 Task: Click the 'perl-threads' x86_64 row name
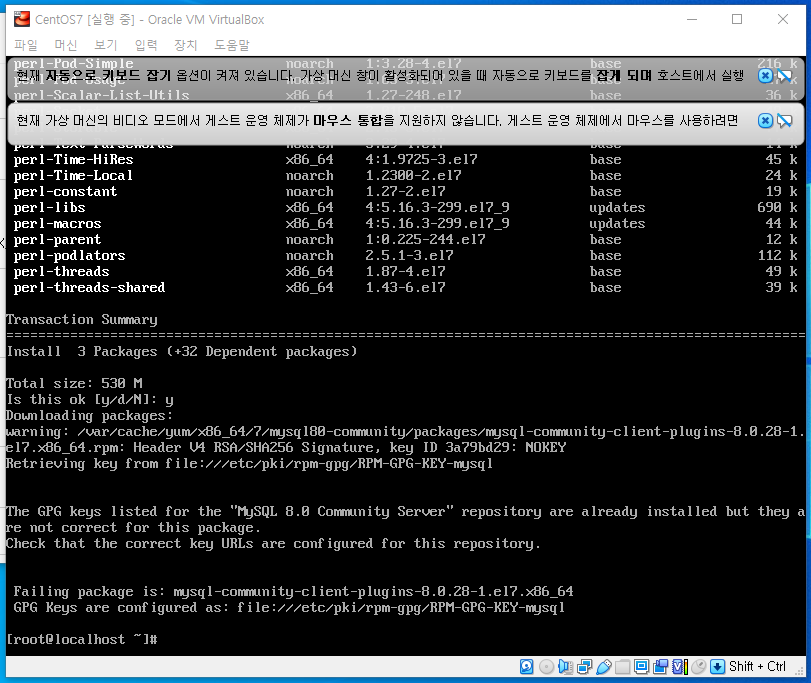pyautogui.click(x=61, y=271)
